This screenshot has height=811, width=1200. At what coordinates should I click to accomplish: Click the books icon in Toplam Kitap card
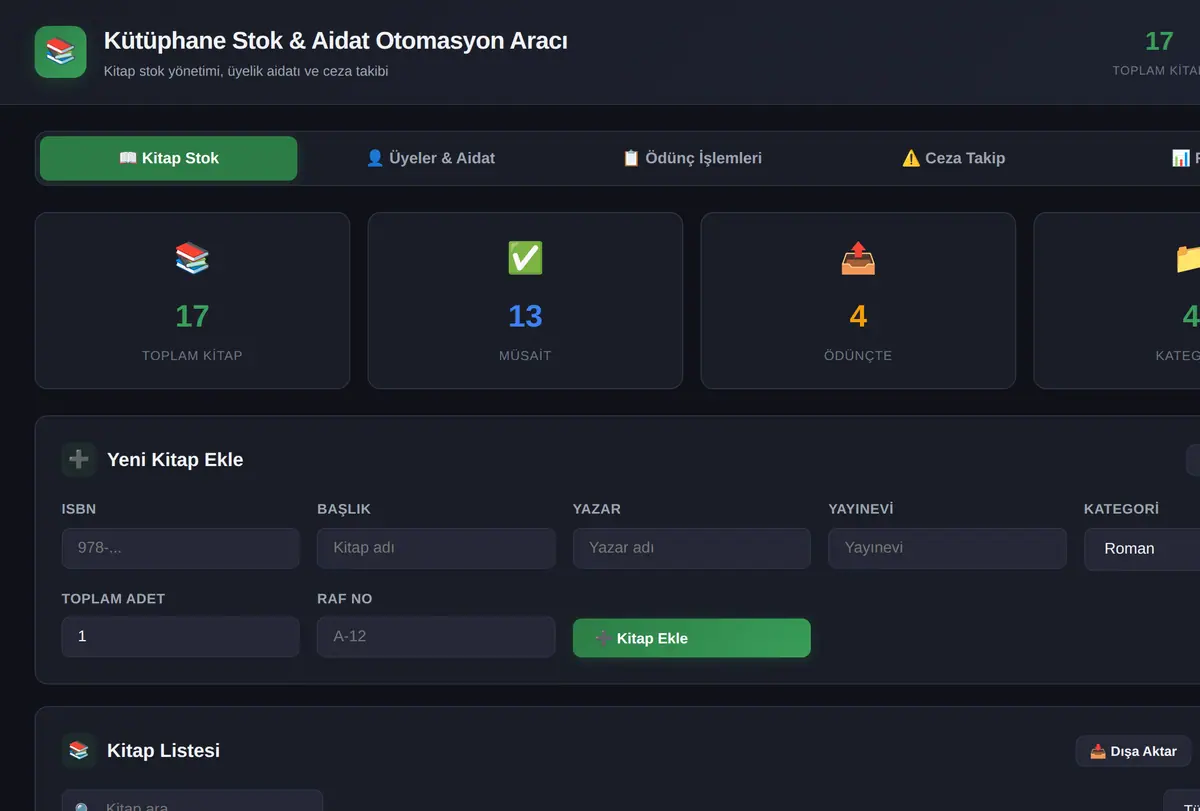point(192,258)
